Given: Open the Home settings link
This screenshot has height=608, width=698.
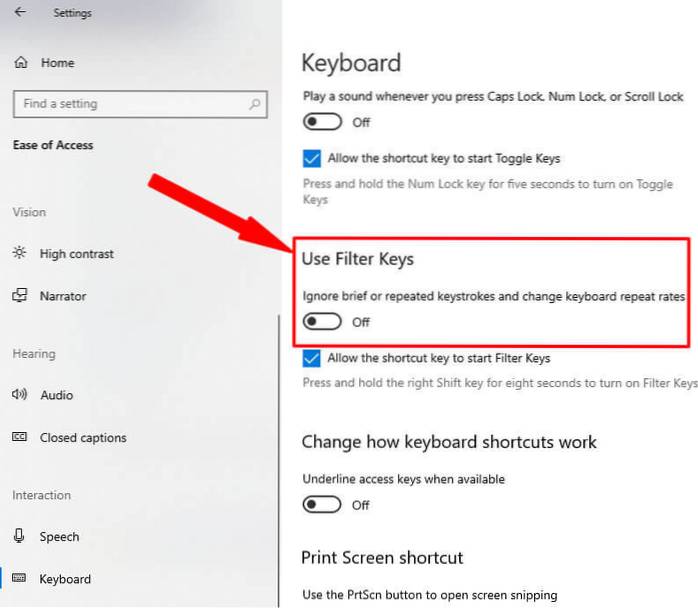Looking at the screenshot, I should pos(57,63).
